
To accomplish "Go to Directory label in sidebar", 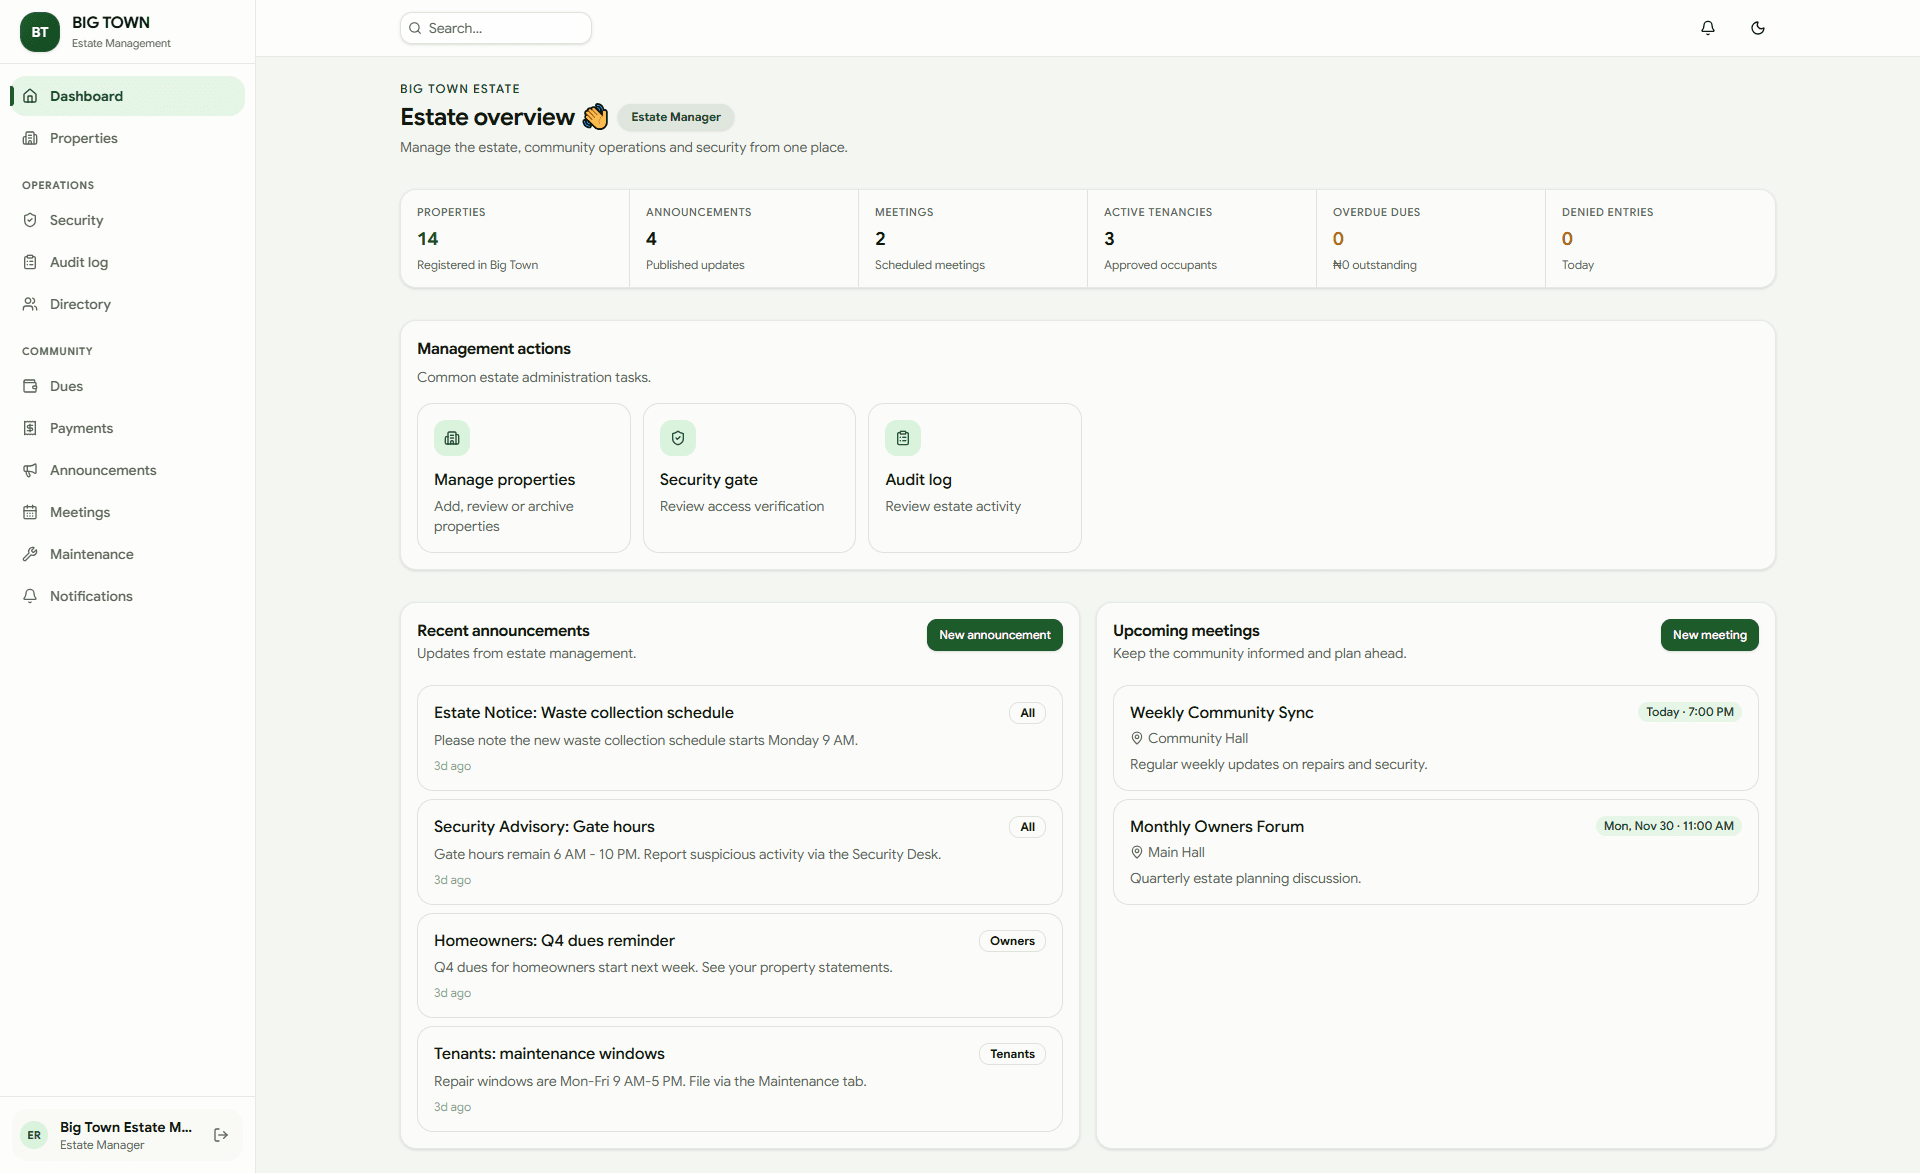I will click(80, 304).
